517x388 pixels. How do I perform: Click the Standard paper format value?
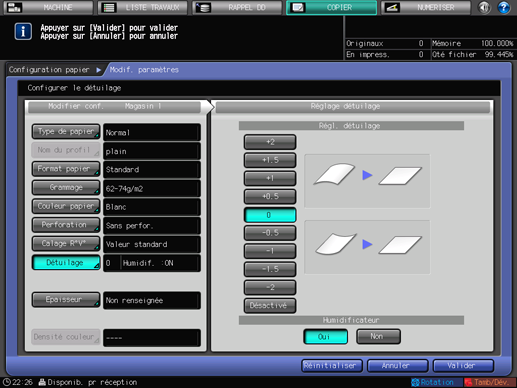click(x=152, y=170)
